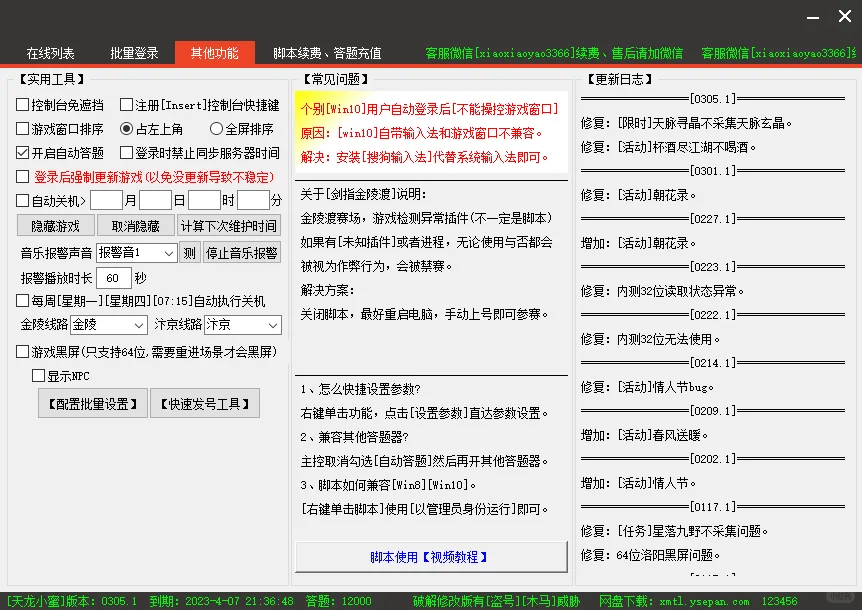
Task: Open the 金陵线路 line selector
Action: 108,325
